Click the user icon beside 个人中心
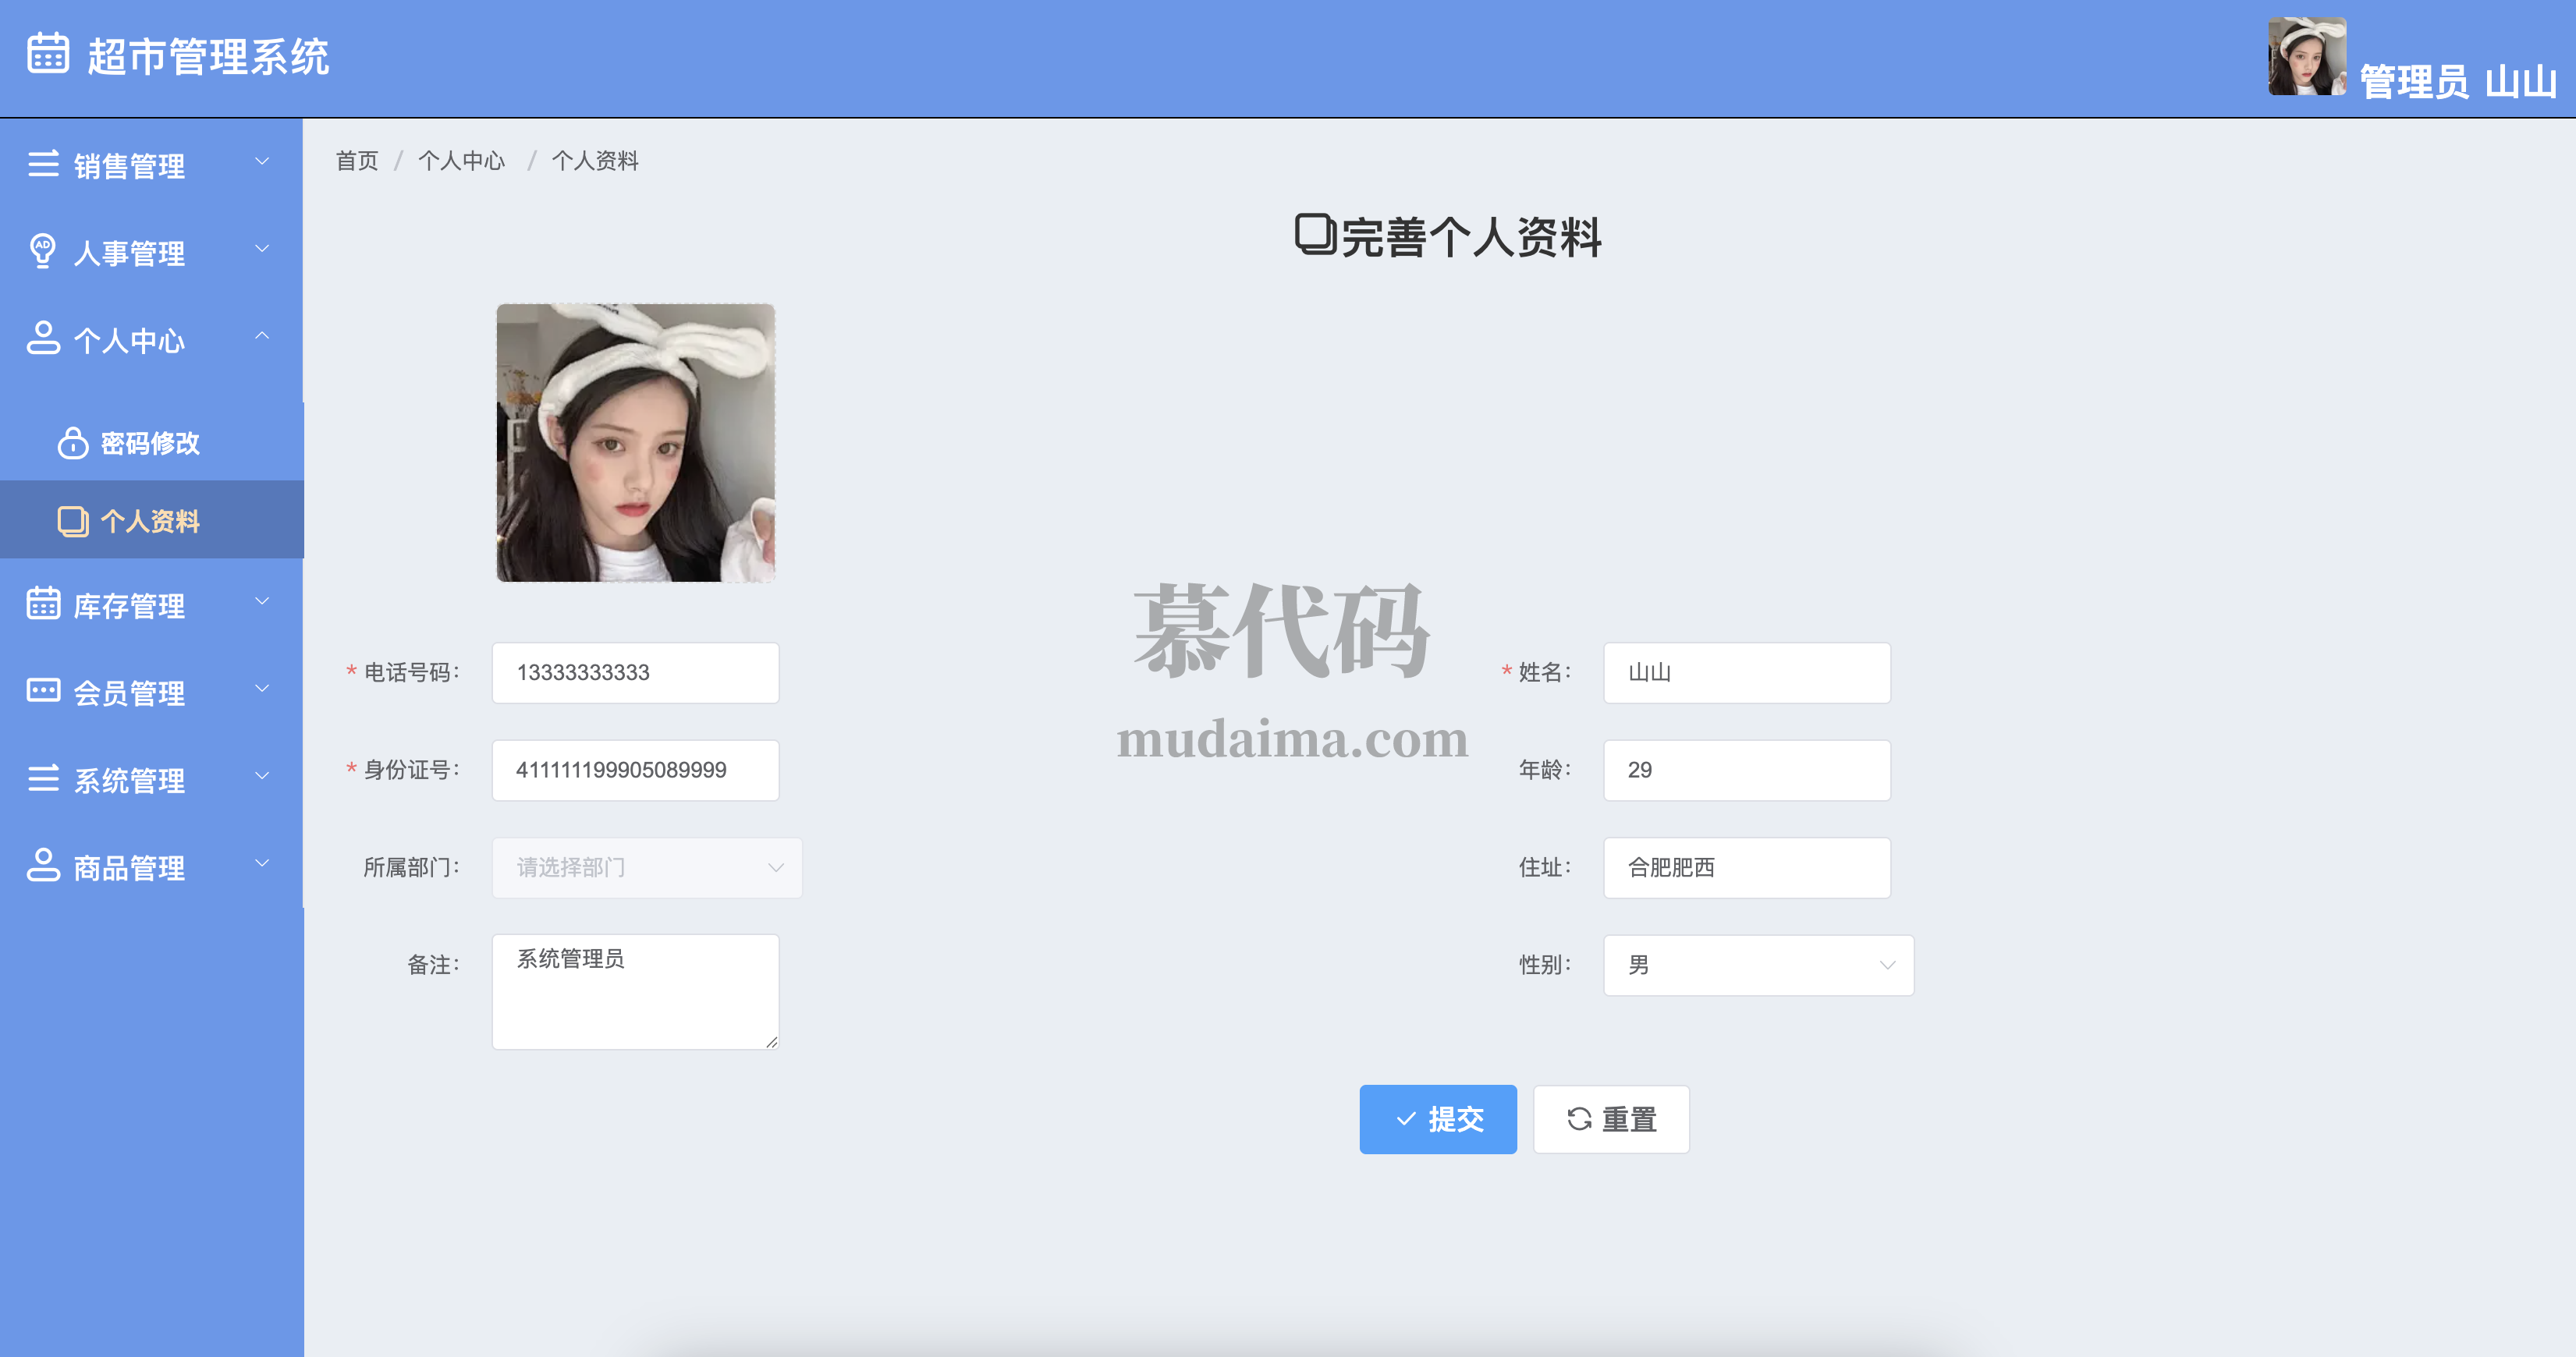This screenshot has width=2576, height=1357. (43, 338)
